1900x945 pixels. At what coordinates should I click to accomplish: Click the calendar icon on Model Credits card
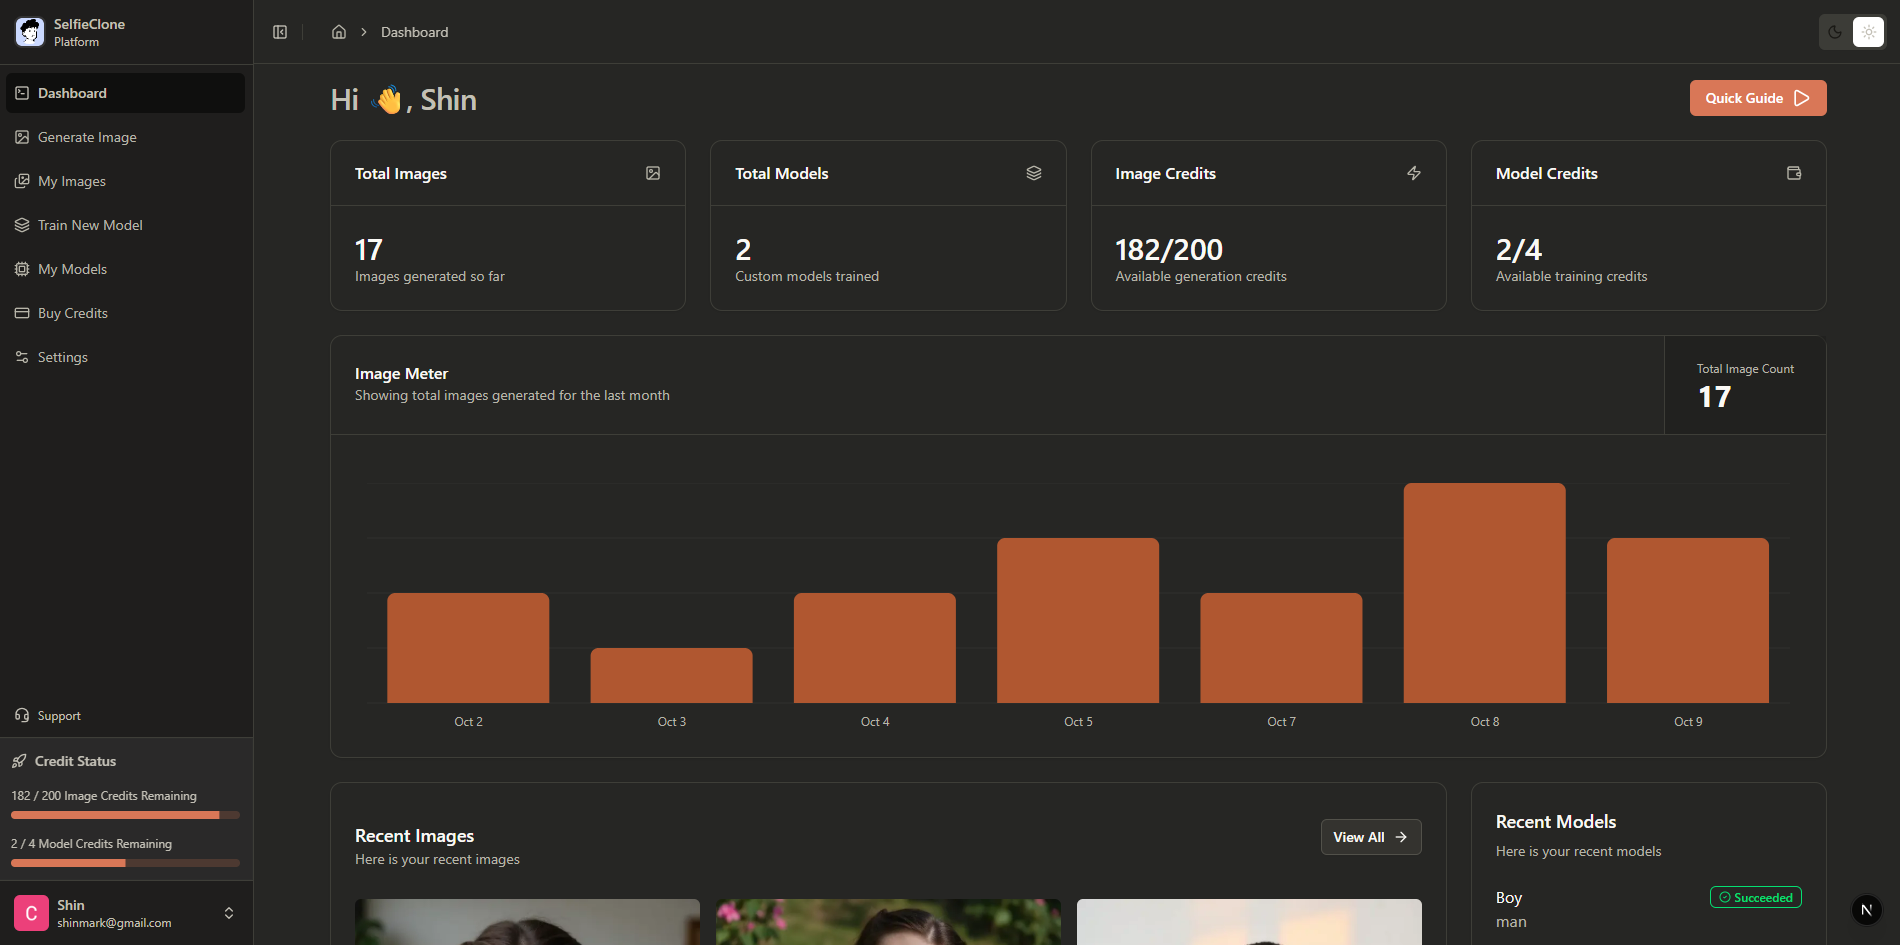pos(1793,173)
